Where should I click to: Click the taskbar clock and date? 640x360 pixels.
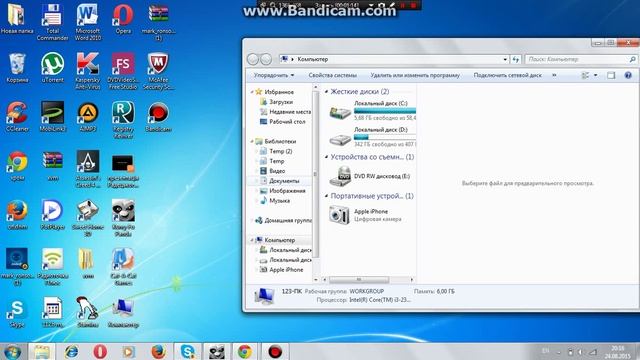tap(617, 352)
